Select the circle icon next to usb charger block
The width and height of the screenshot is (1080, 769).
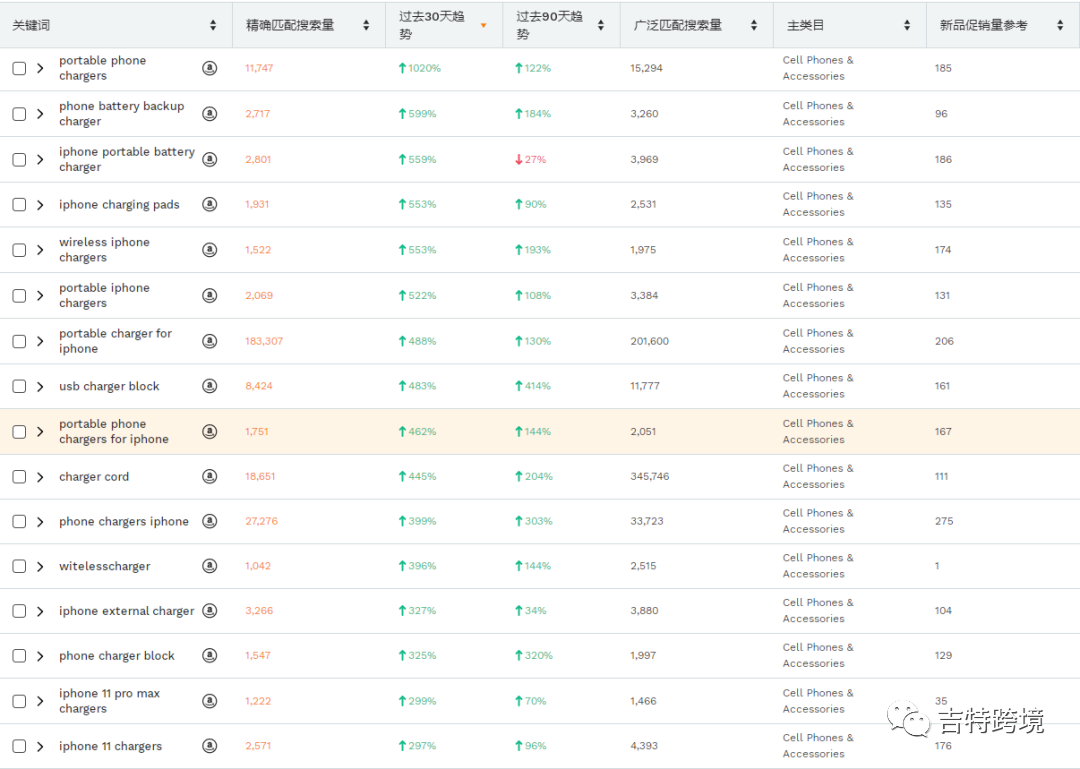point(209,385)
